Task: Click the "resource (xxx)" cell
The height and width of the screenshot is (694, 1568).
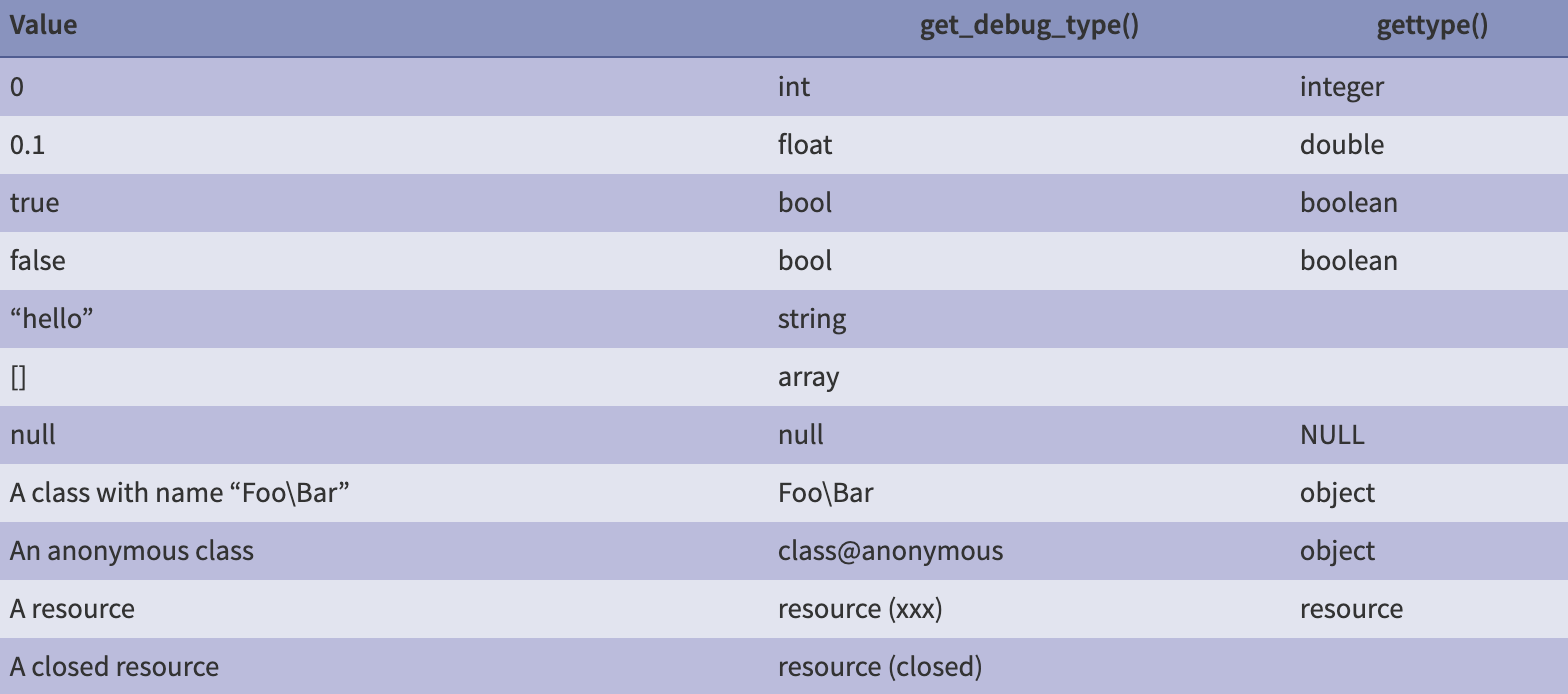Action: coord(860,609)
